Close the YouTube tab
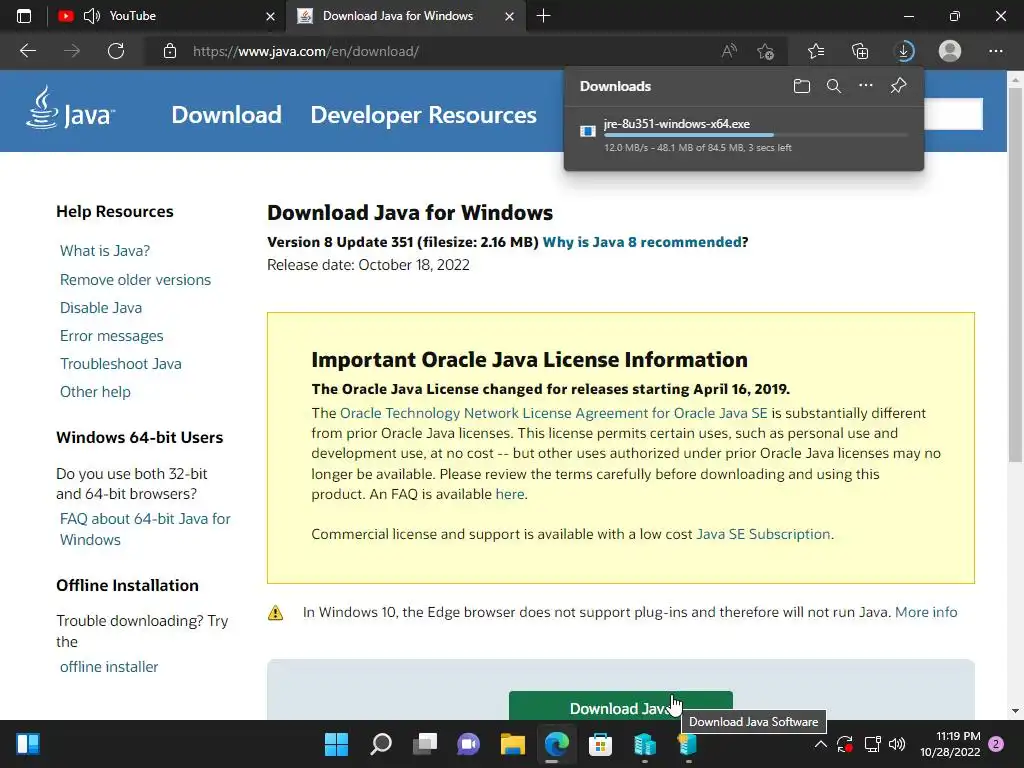Screen dimensions: 1024x768 tap(270, 16)
